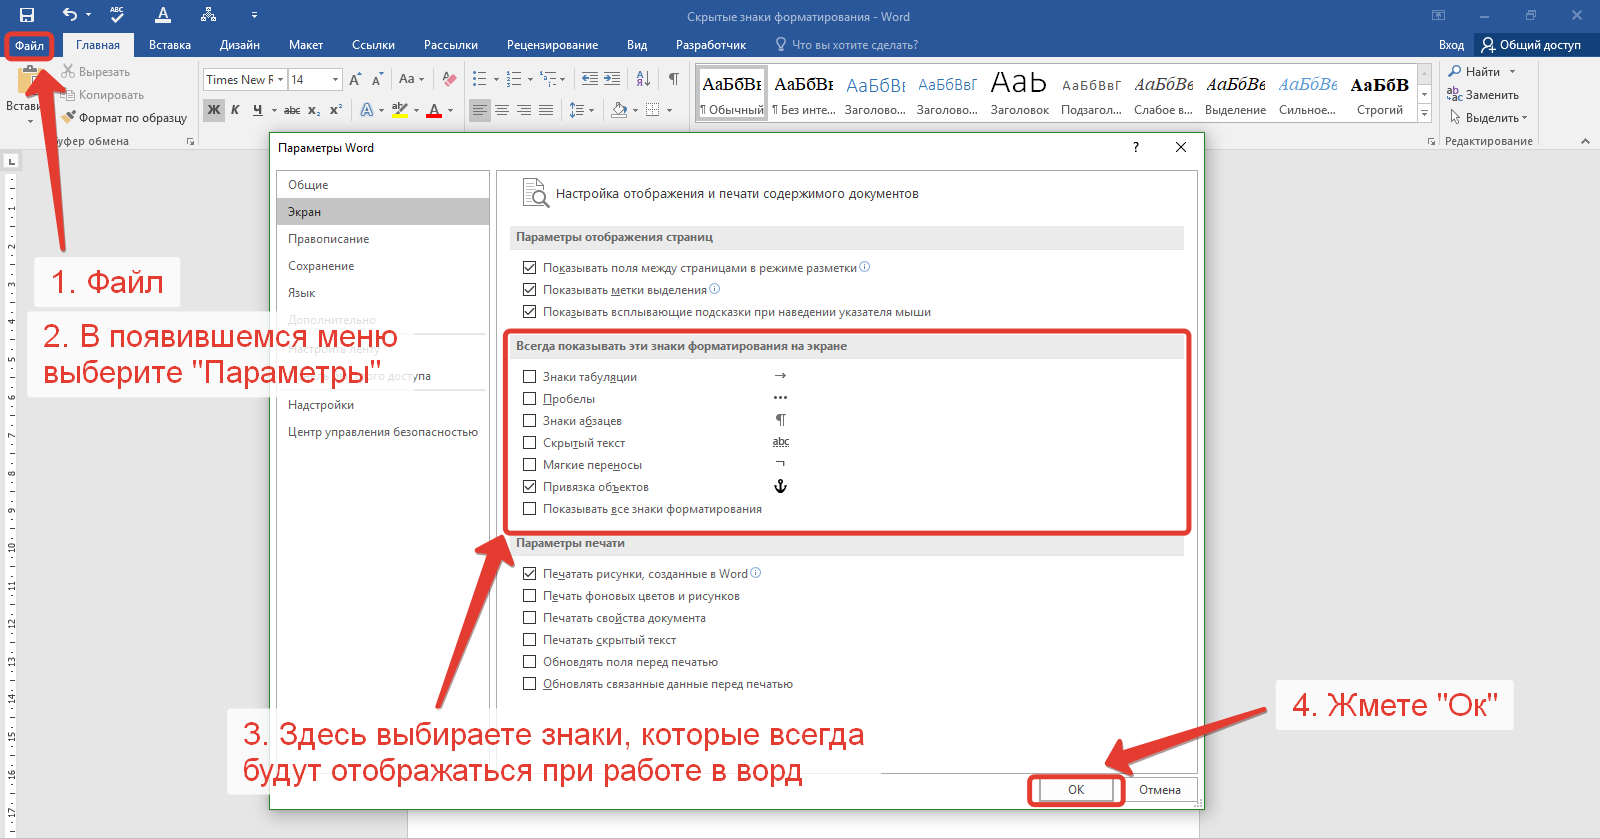
Task: Apply the font color red swatch
Action: (434, 110)
